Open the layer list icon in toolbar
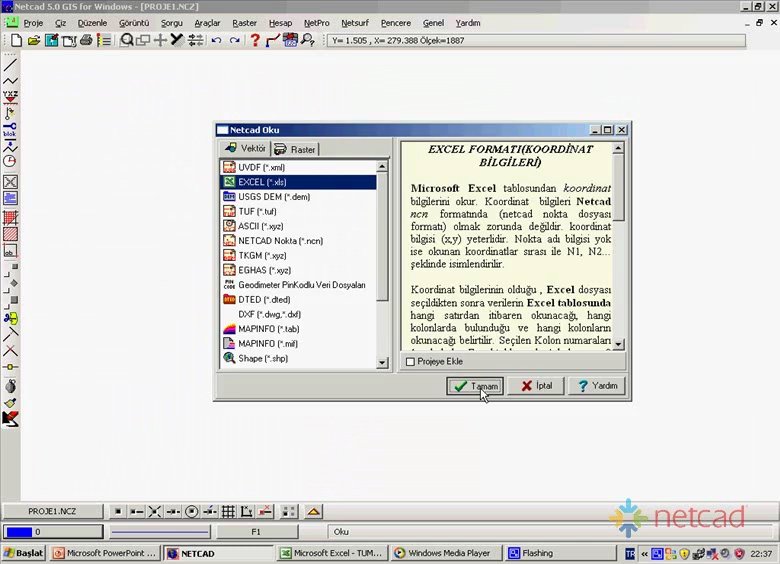 click(104, 40)
